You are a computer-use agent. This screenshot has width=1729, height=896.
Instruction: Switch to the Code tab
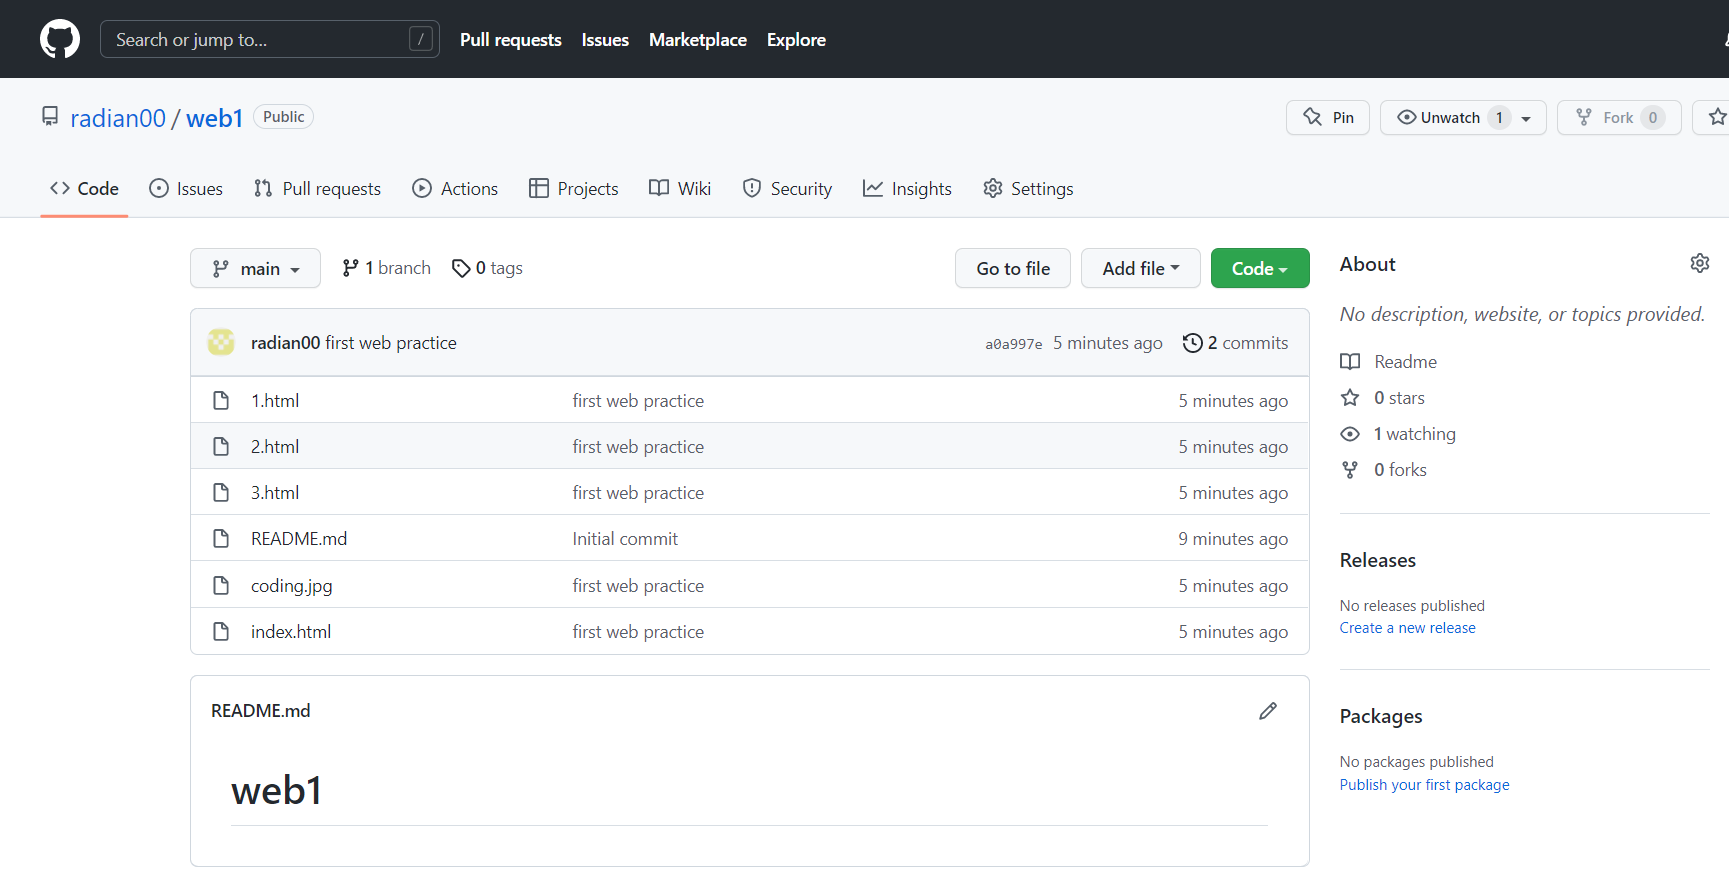[84, 188]
